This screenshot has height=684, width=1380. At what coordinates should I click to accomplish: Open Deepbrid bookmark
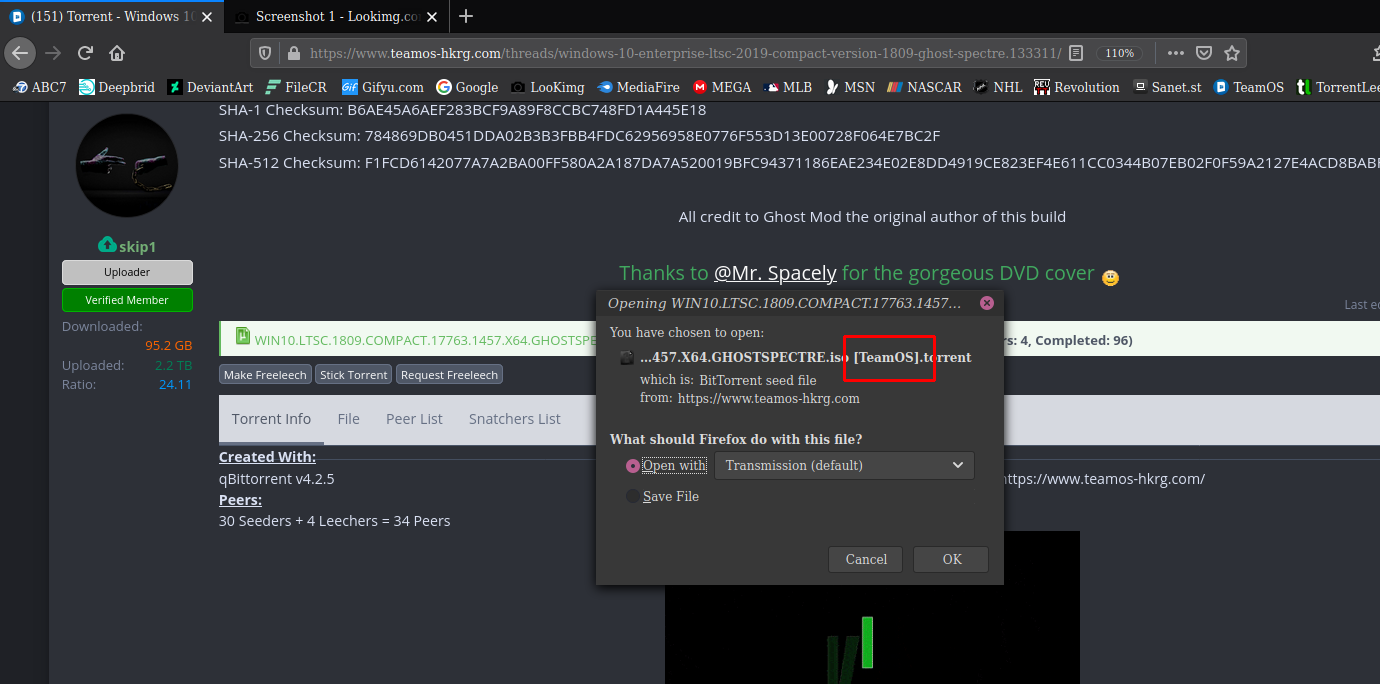117,87
